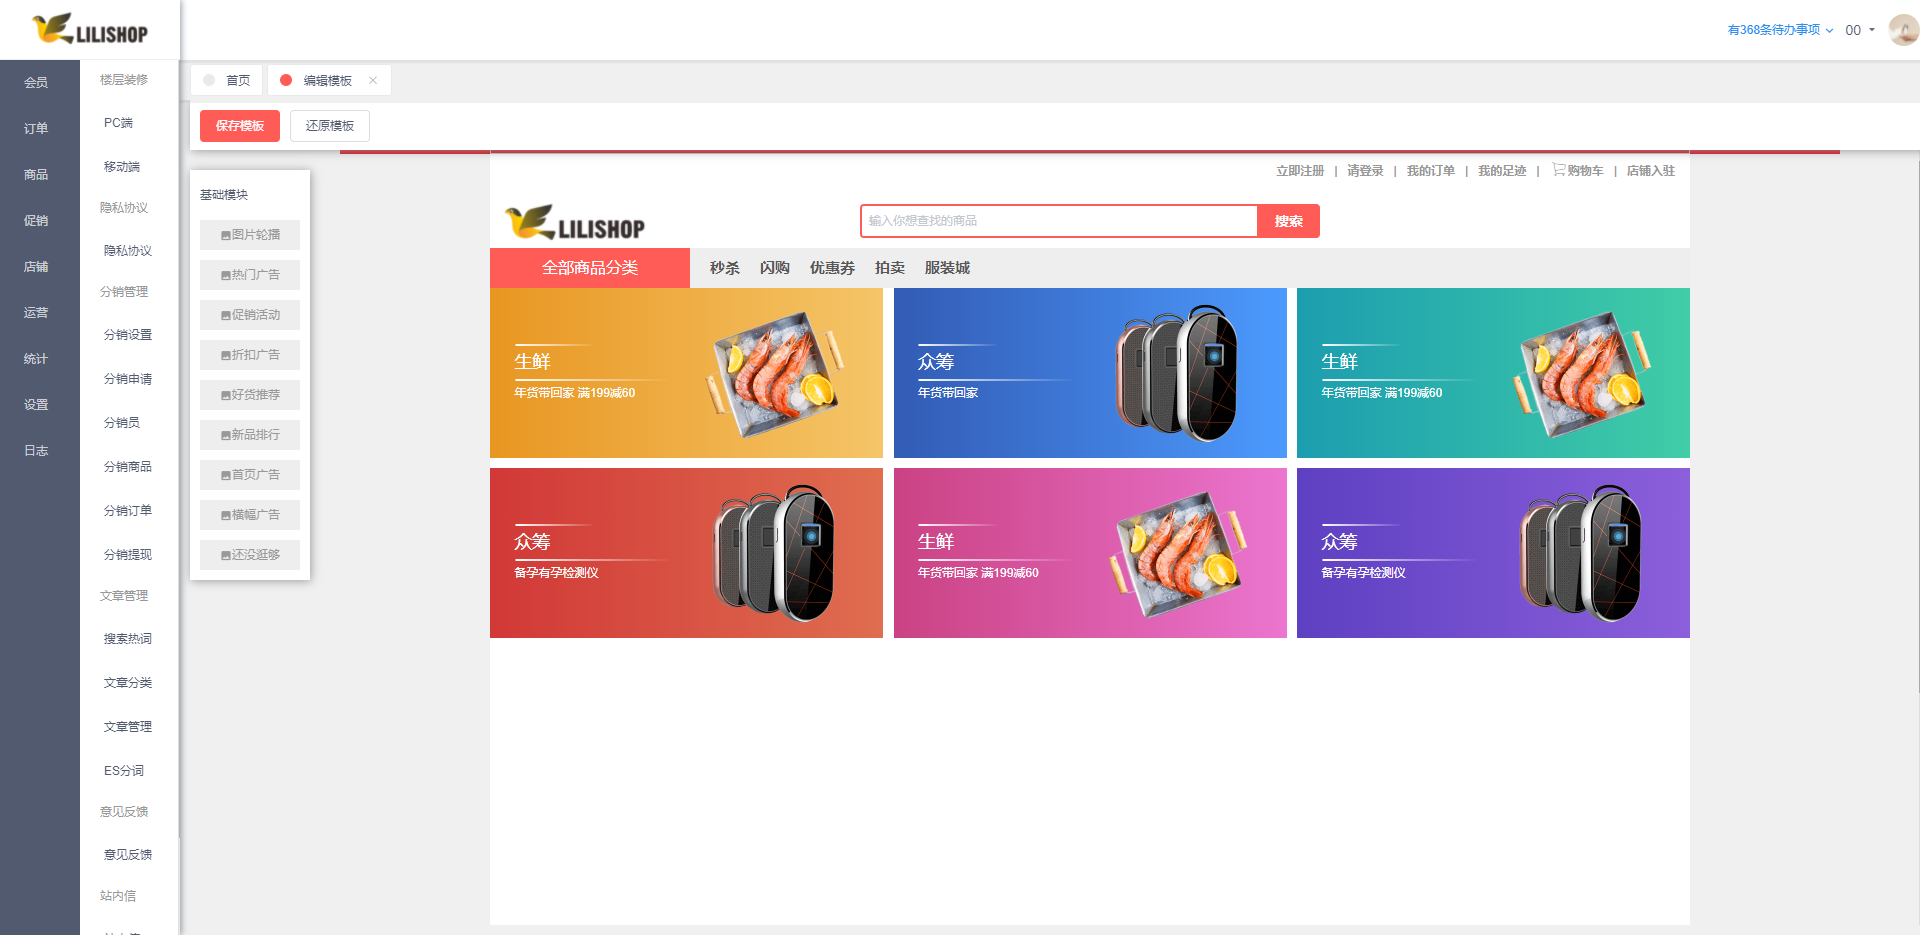
Task: Open ES分词 in the submenu
Action: point(124,771)
